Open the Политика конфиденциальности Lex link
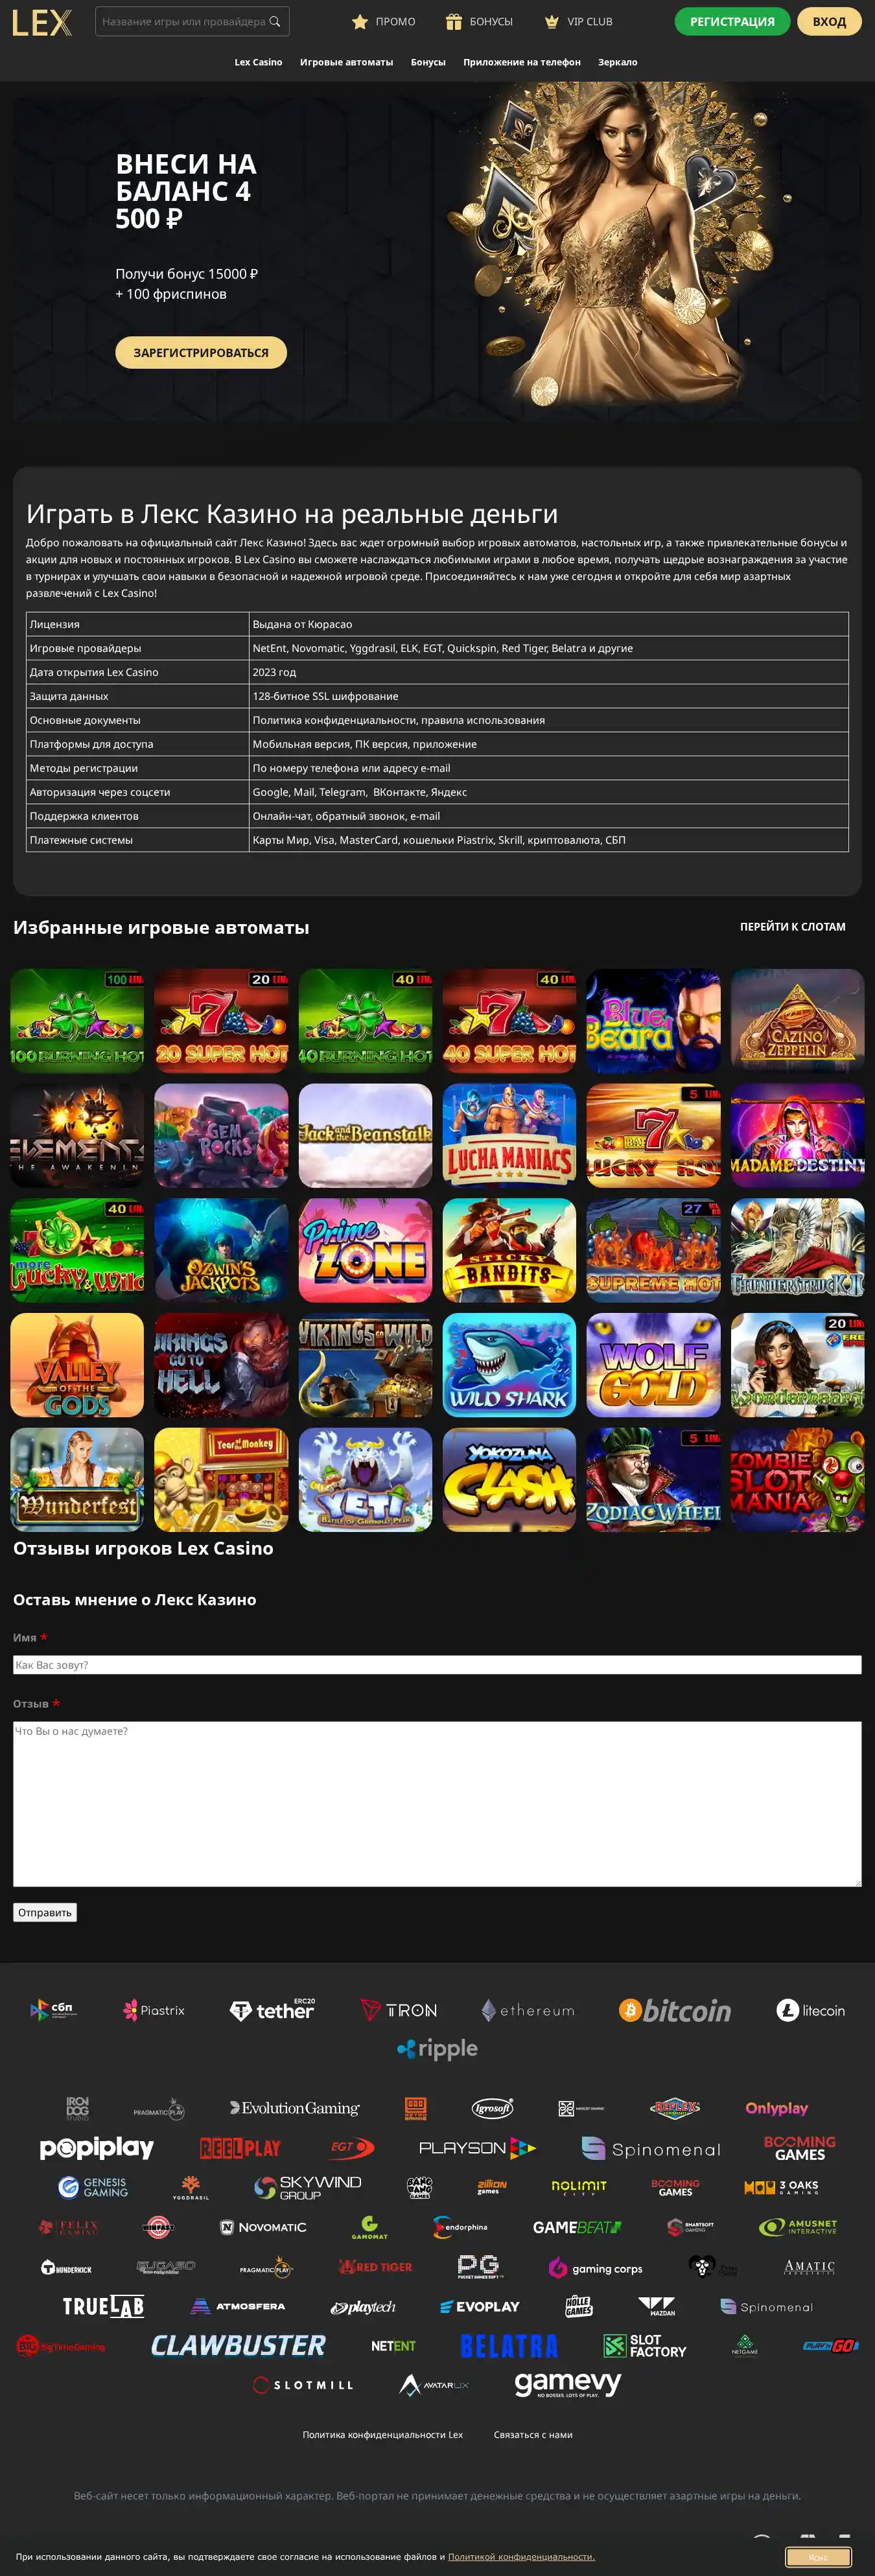 [383, 2434]
